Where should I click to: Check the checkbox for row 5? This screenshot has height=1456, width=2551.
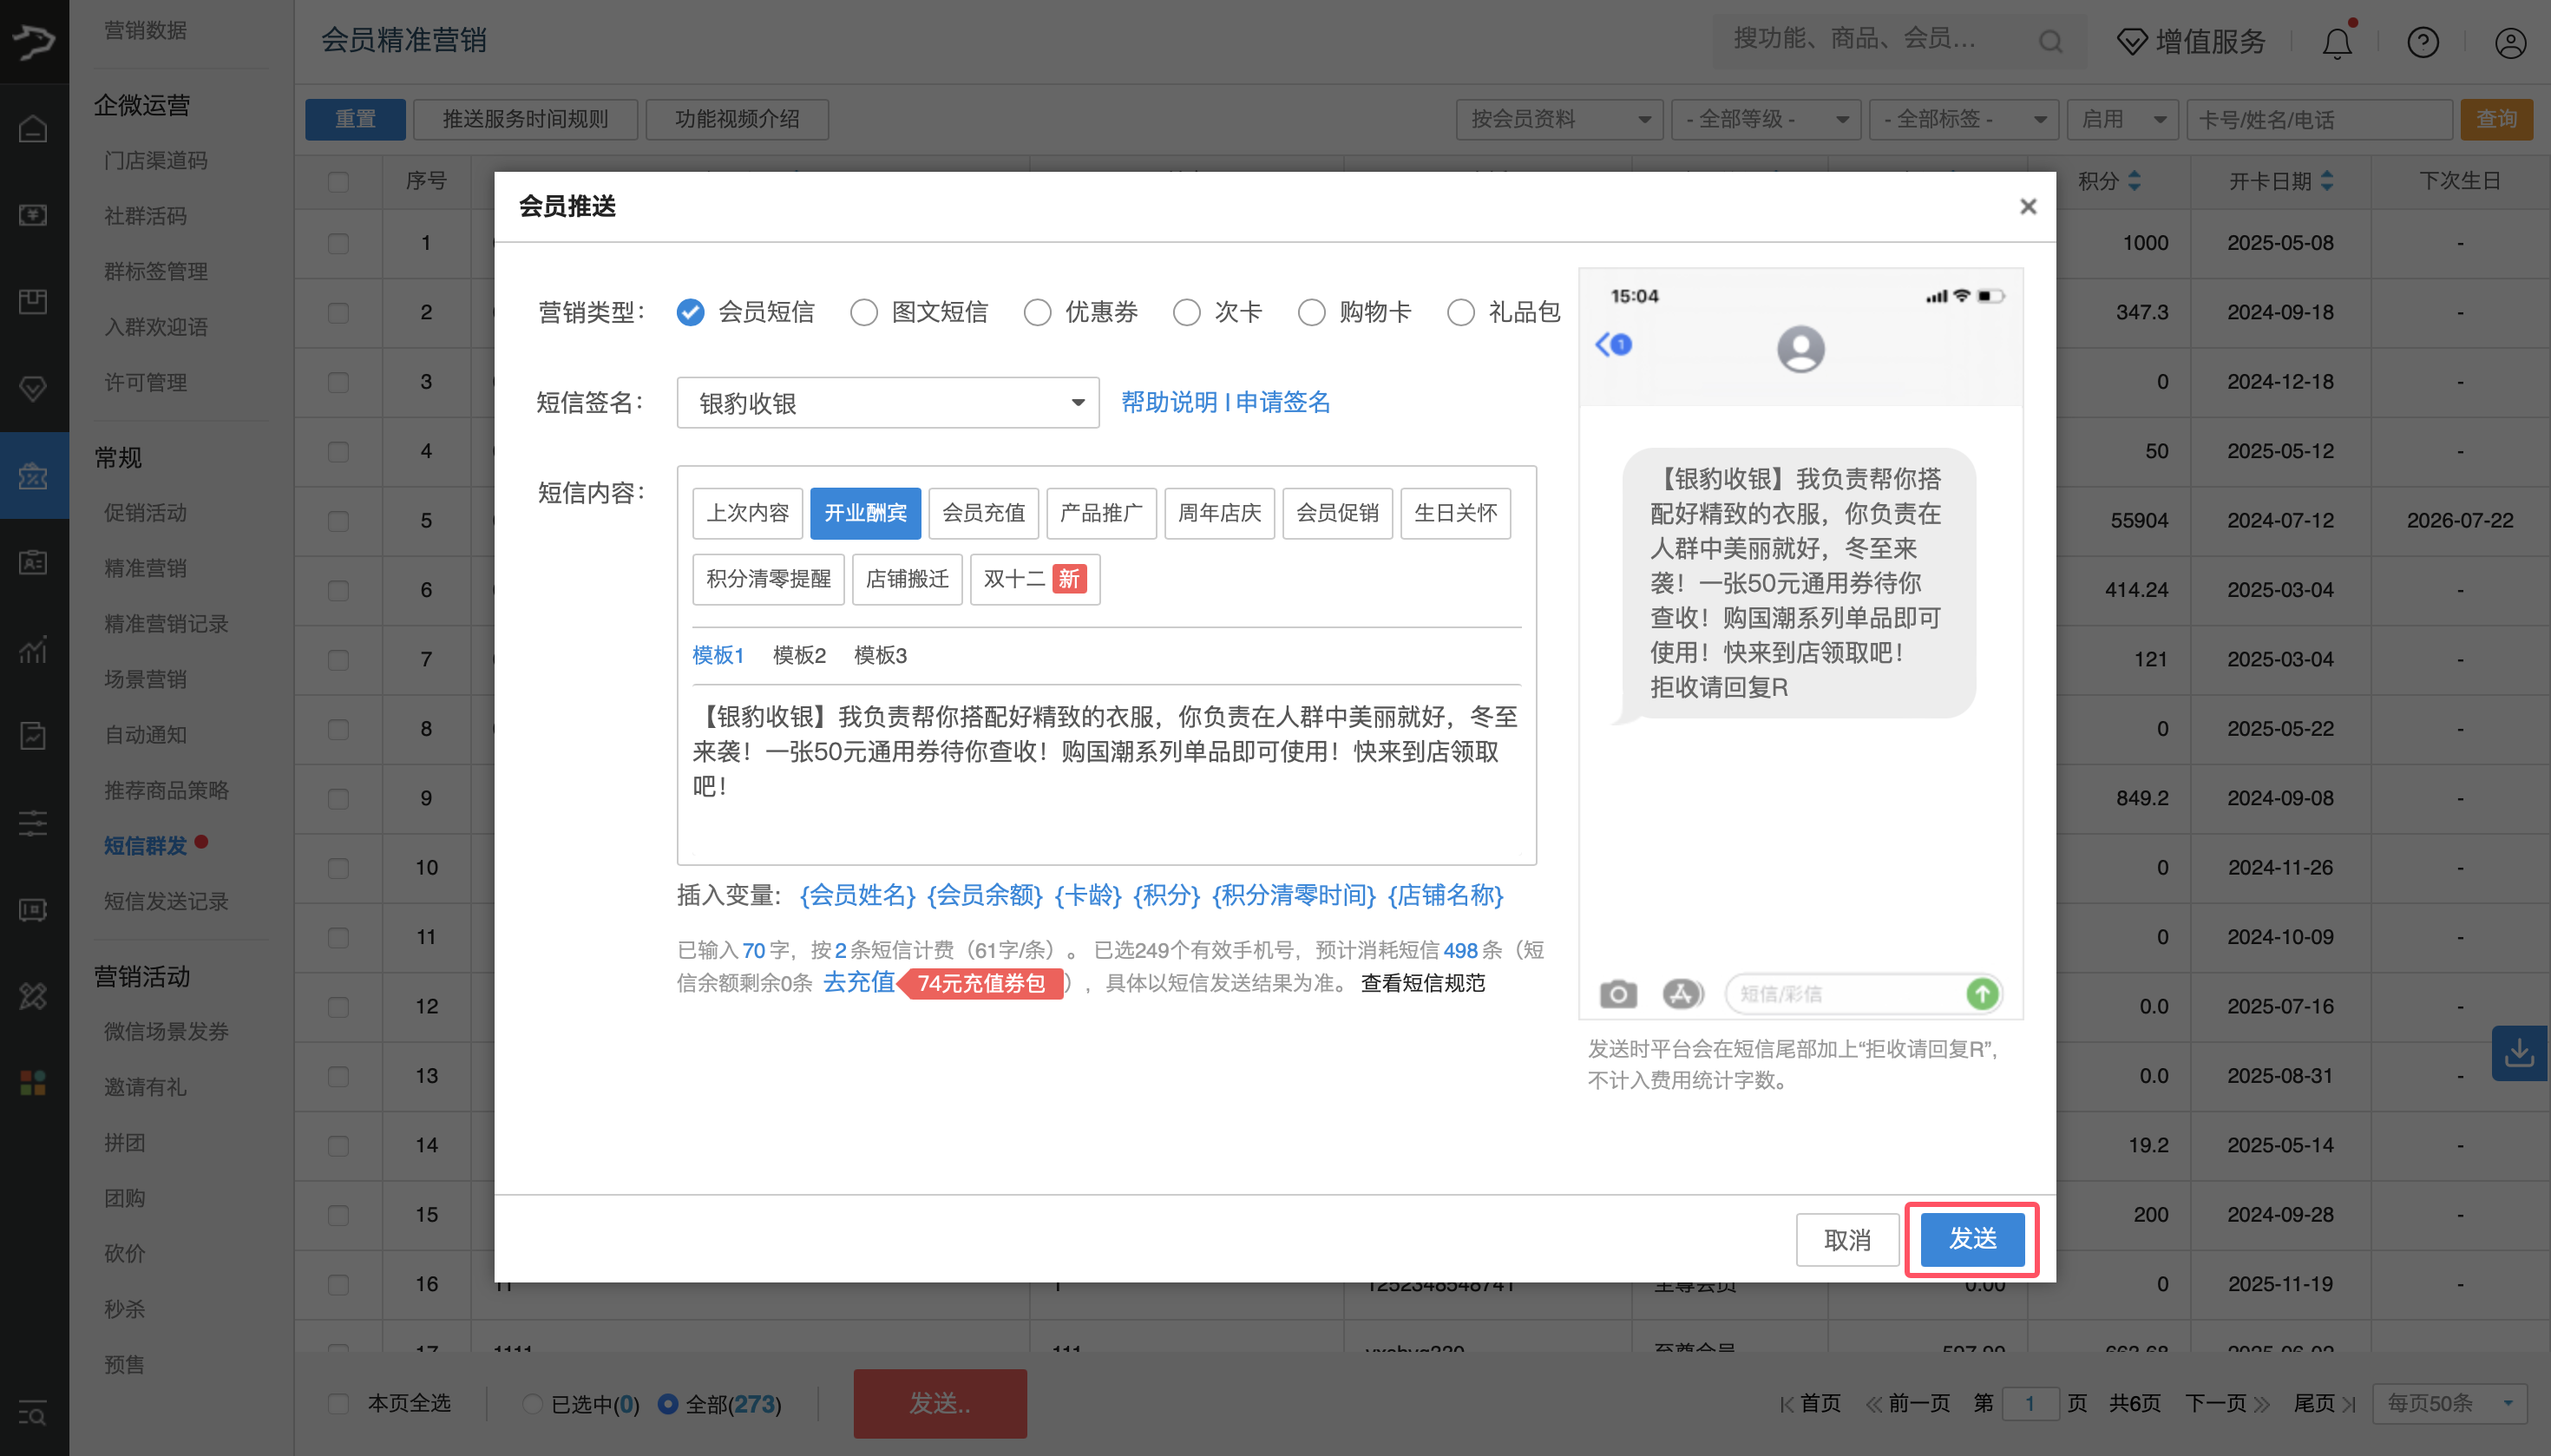(338, 521)
